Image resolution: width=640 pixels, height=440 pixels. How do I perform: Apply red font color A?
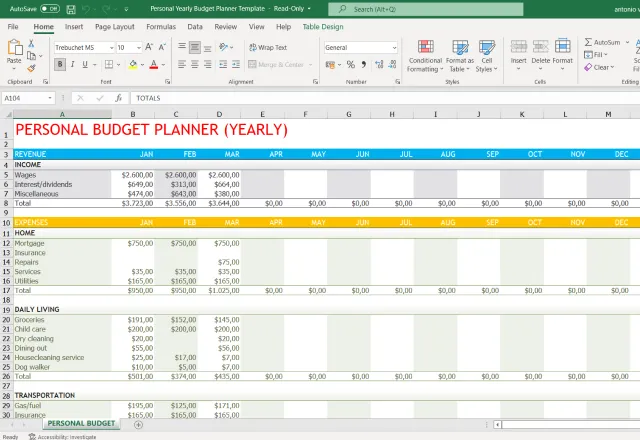click(154, 64)
